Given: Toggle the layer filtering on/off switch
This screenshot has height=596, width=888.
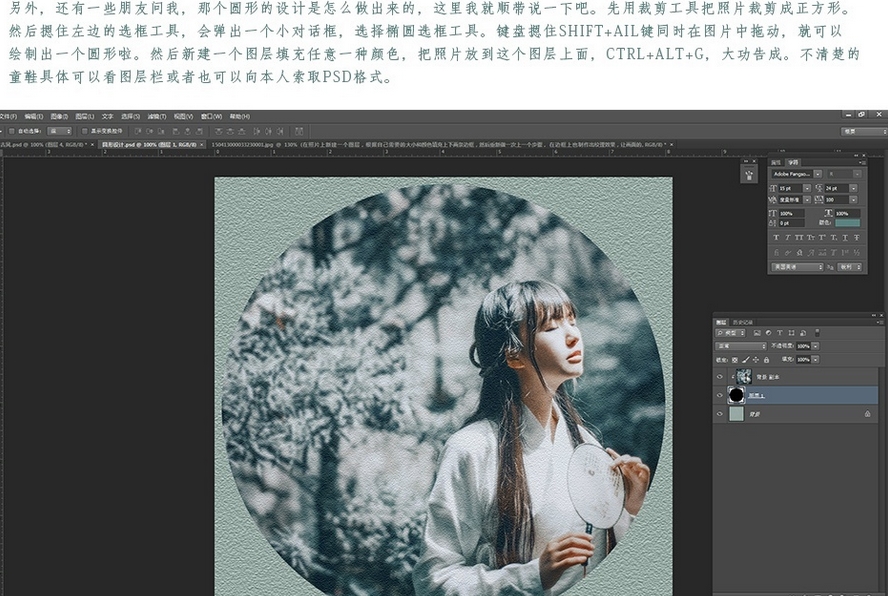Looking at the screenshot, I should tap(817, 333).
